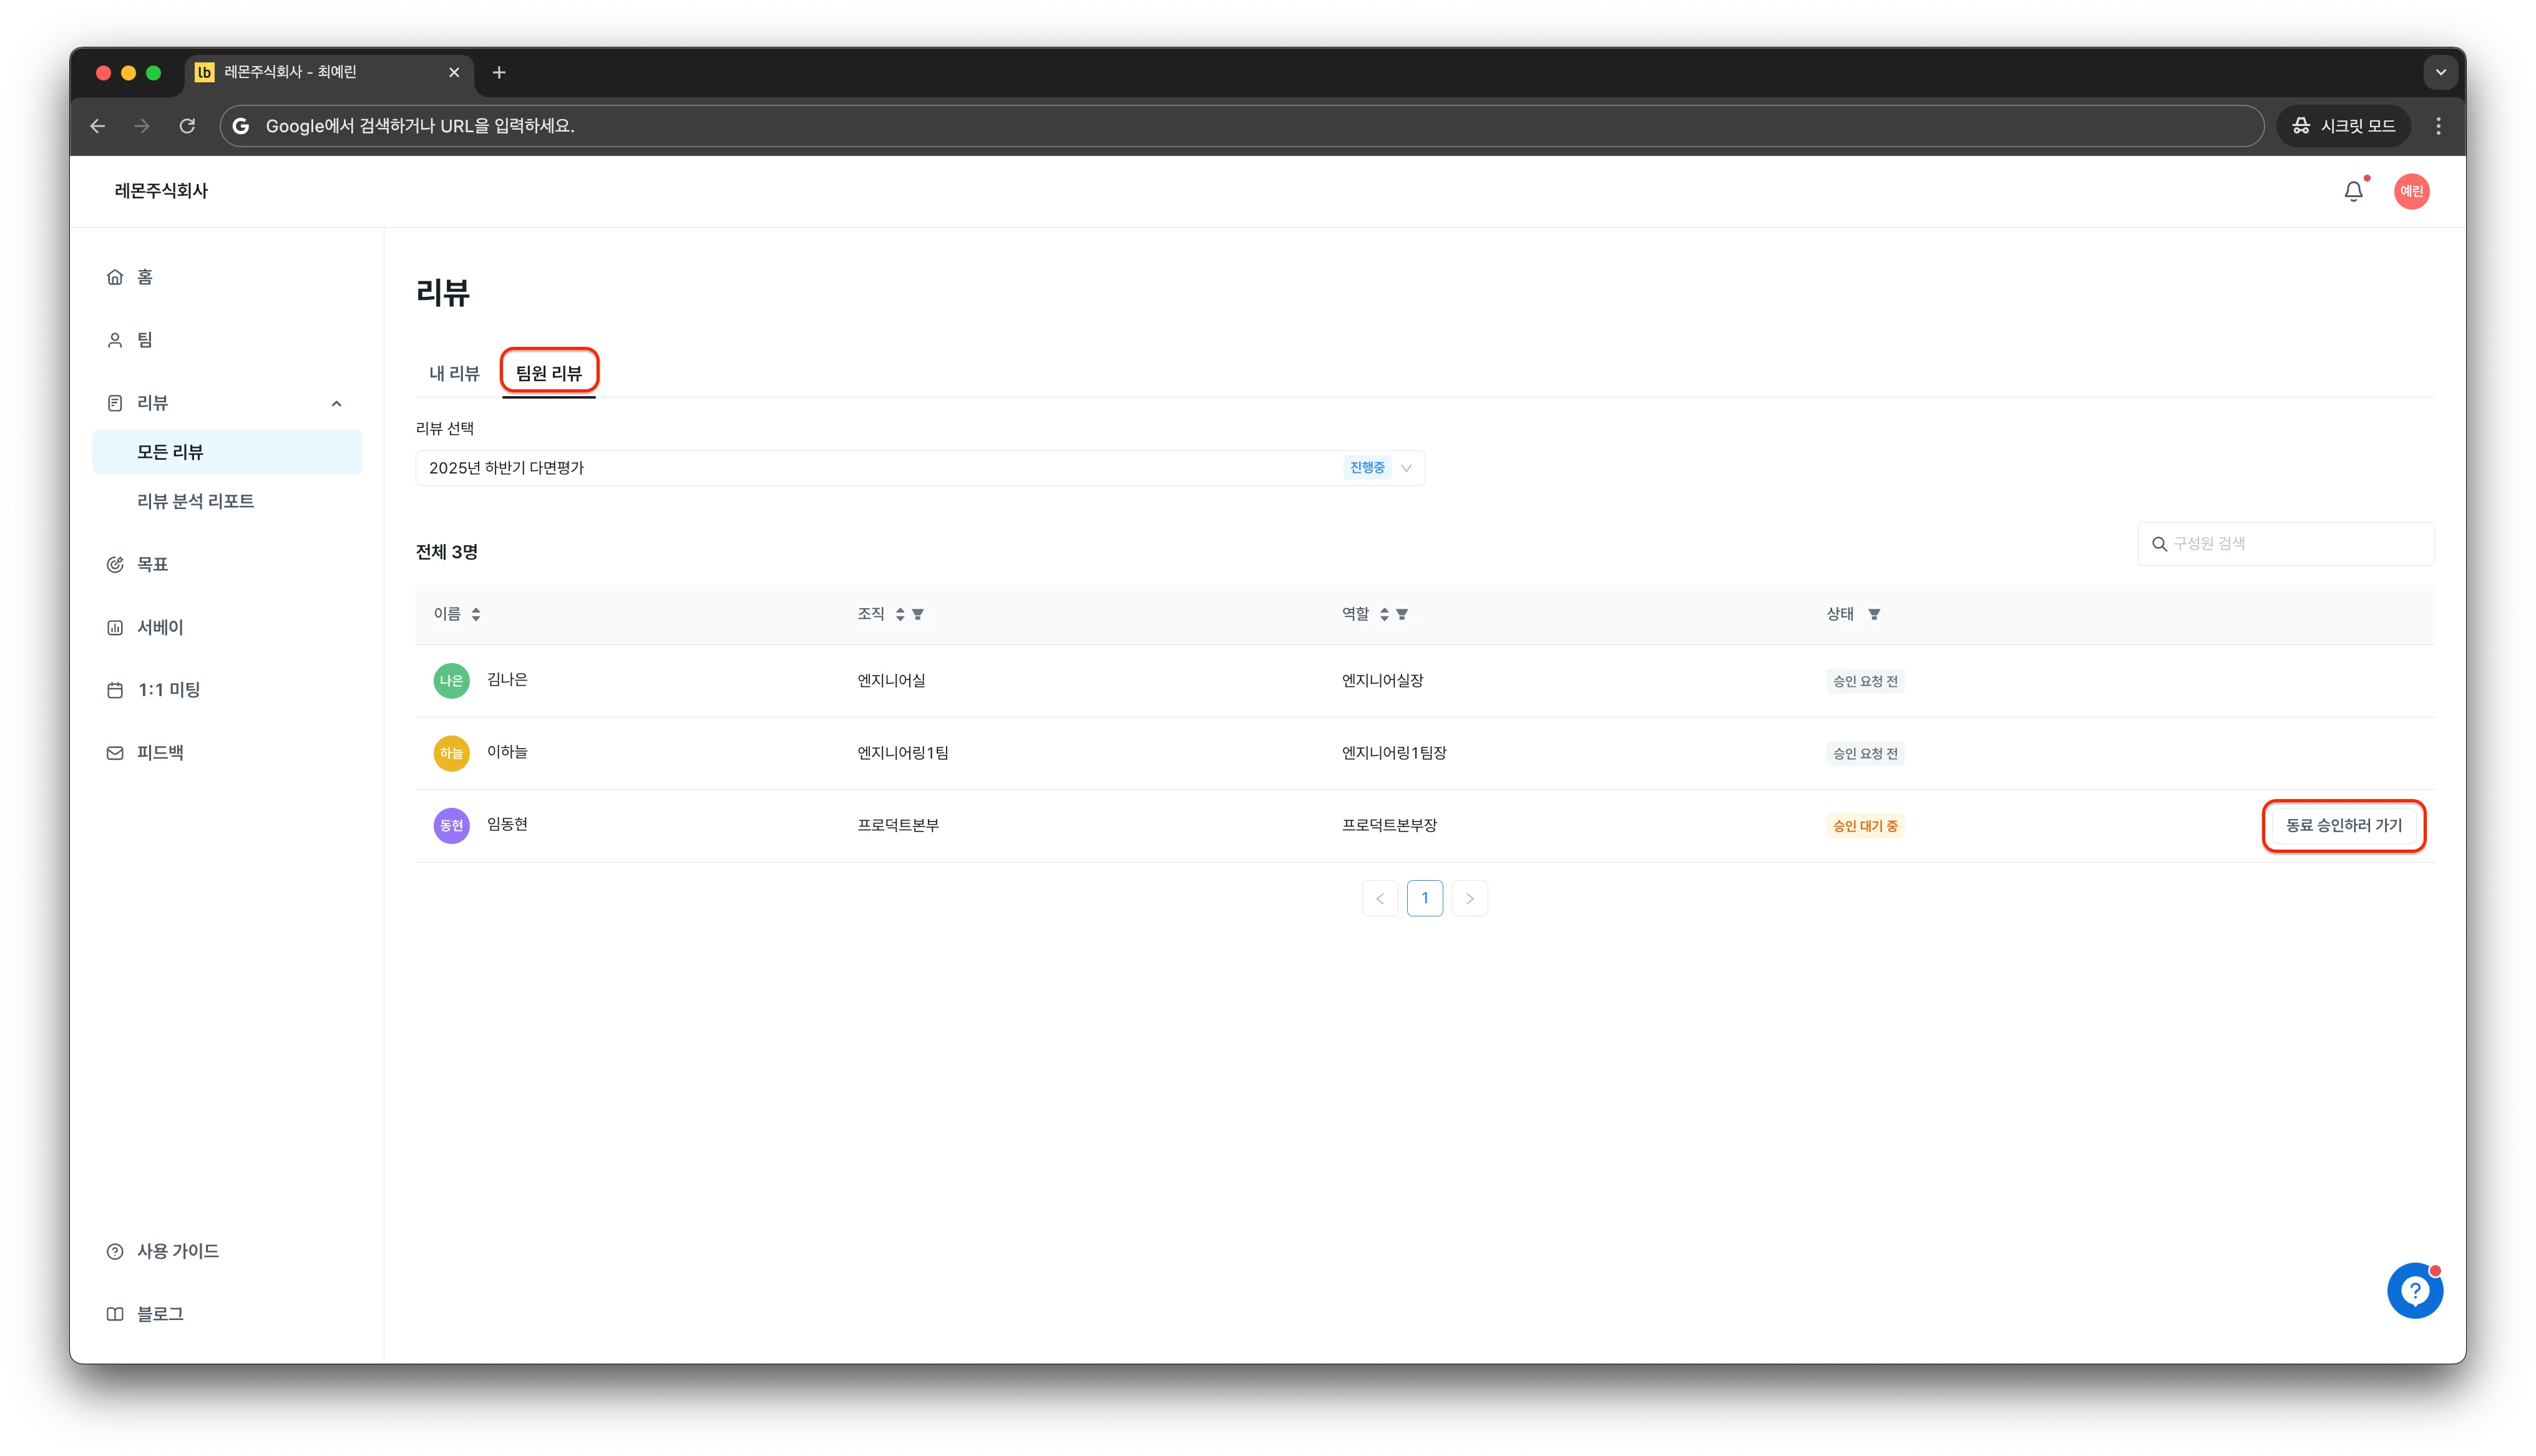Click the envelope icon beside 피드백
The height and width of the screenshot is (1456, 2536).
(115, 753)
